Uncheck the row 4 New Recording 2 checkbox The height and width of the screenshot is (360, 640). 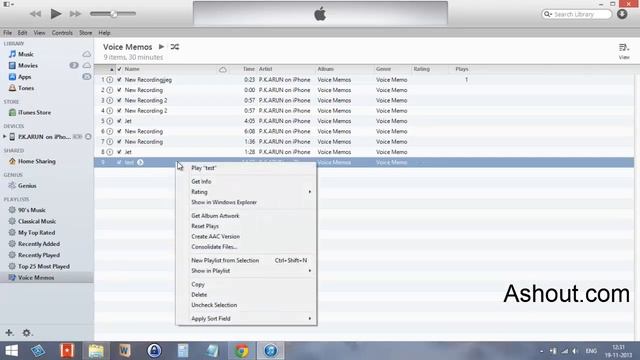(x=119, y=111)
